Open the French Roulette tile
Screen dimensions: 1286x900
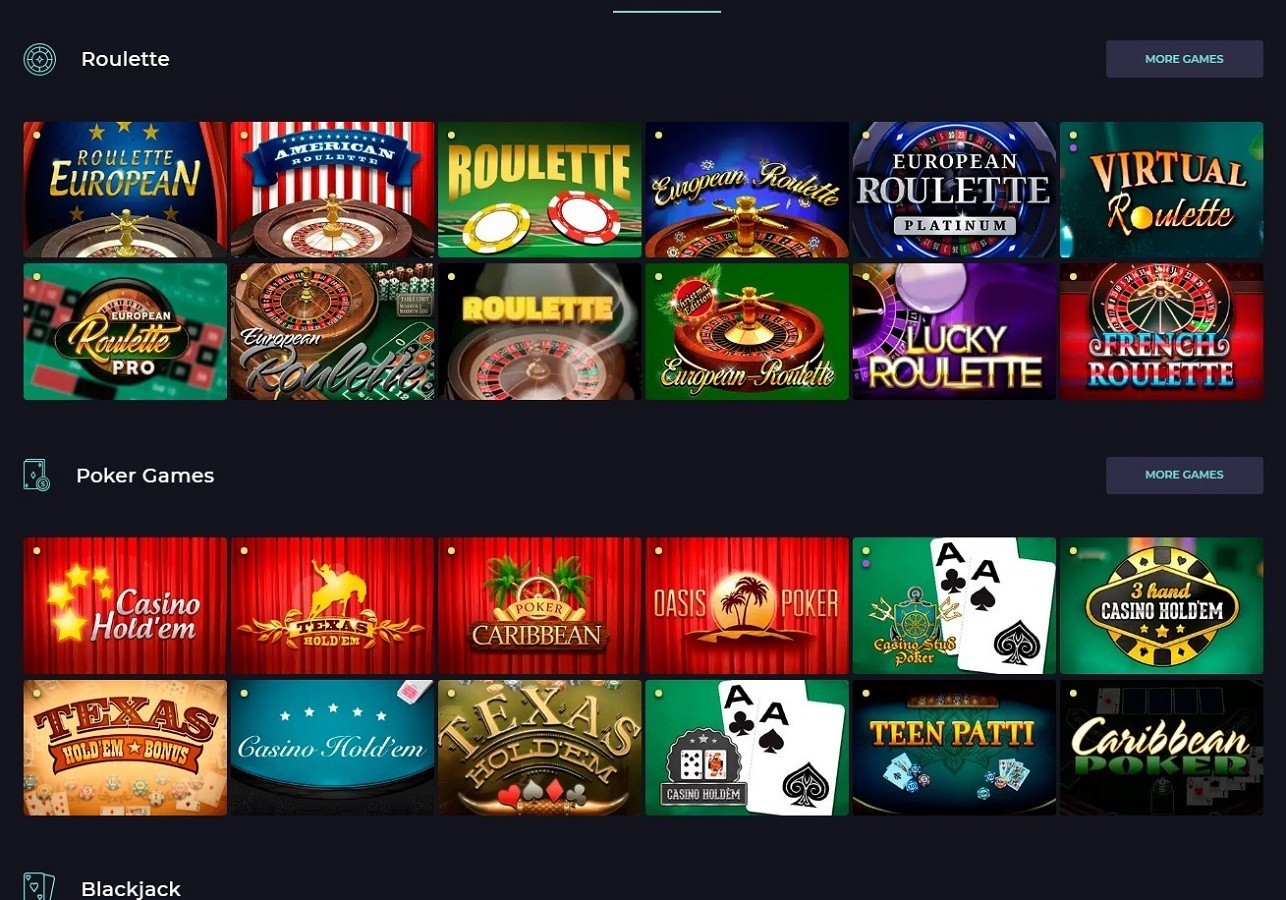pyautogui.click(x=1161, y=331)
